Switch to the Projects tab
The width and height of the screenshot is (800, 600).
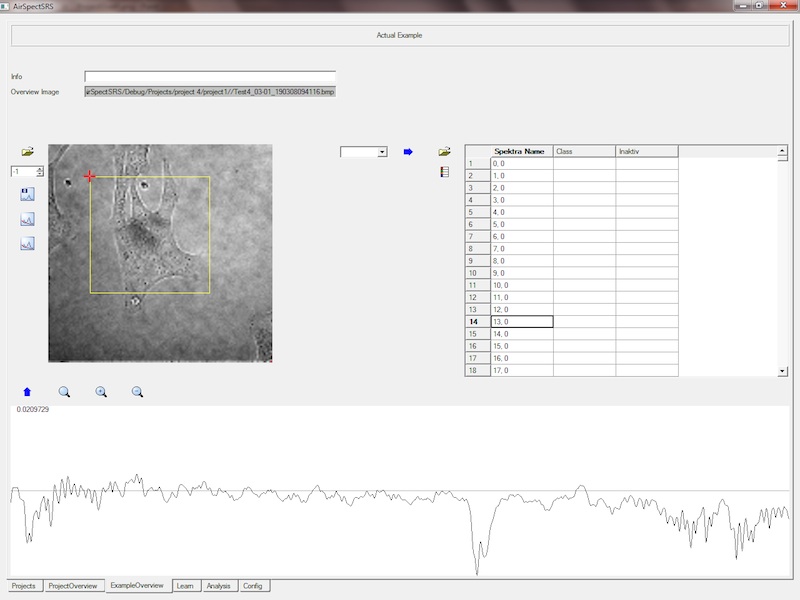(x=23, y=586)
